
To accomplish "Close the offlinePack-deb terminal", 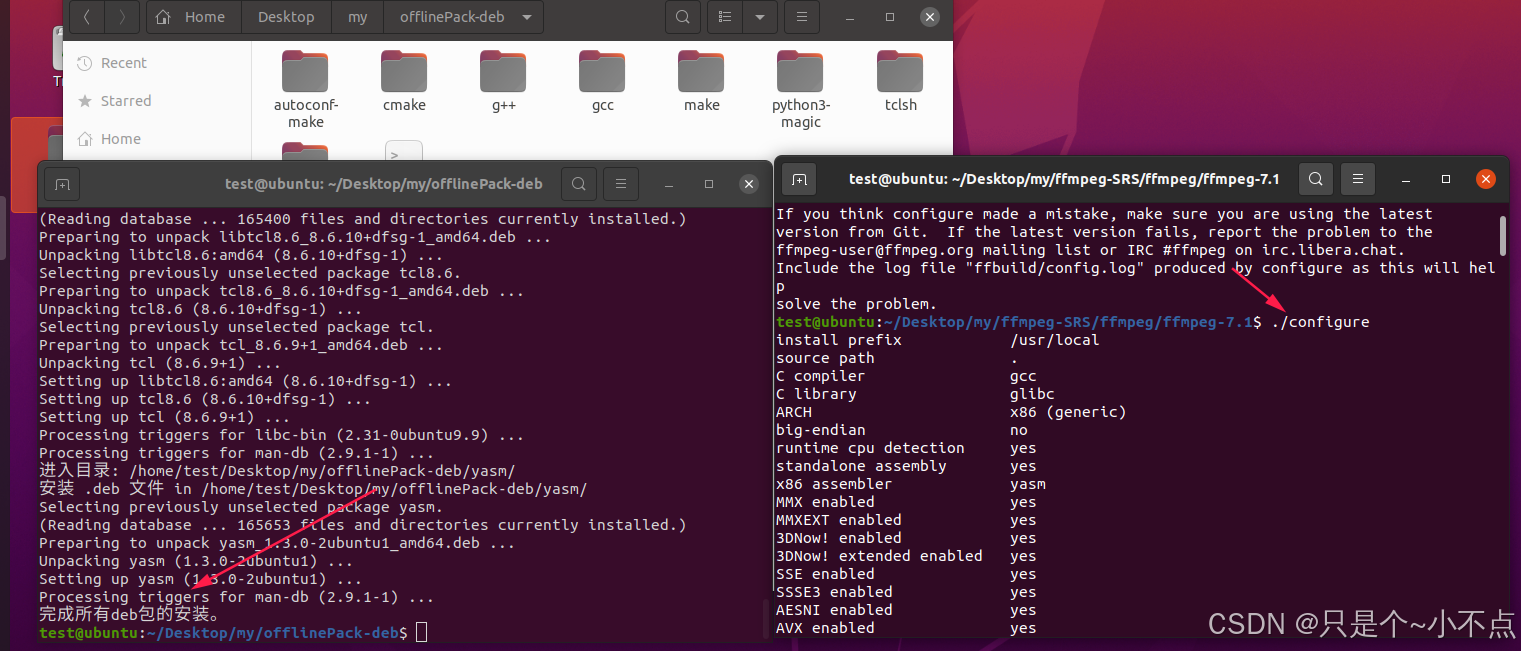I will coord(749,184).
